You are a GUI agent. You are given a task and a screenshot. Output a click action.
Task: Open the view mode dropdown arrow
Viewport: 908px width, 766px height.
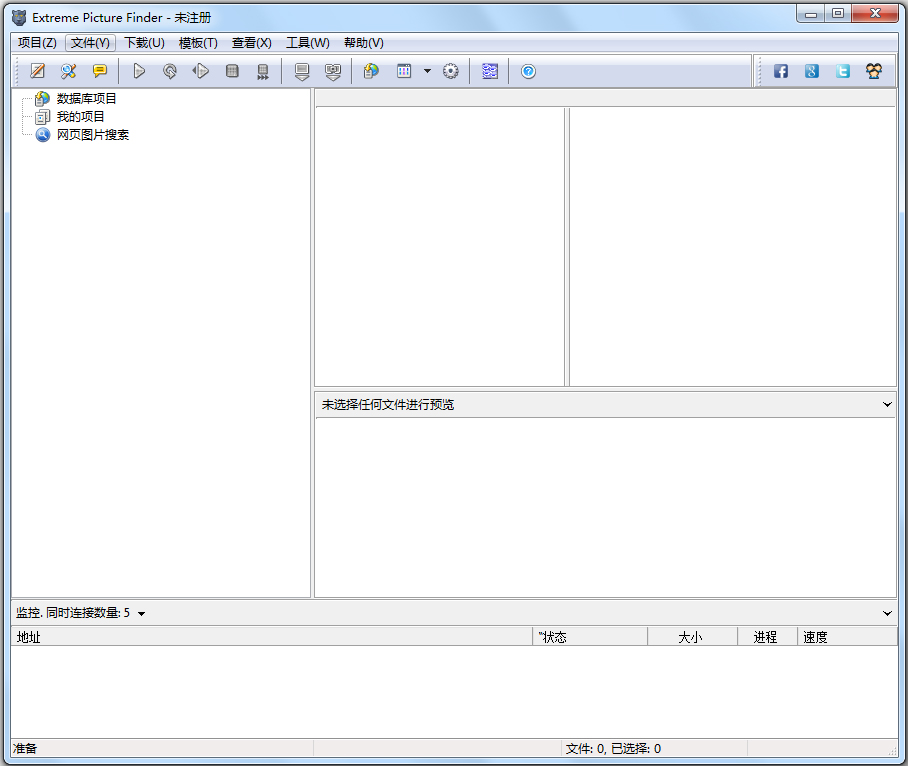coord(426,71)
